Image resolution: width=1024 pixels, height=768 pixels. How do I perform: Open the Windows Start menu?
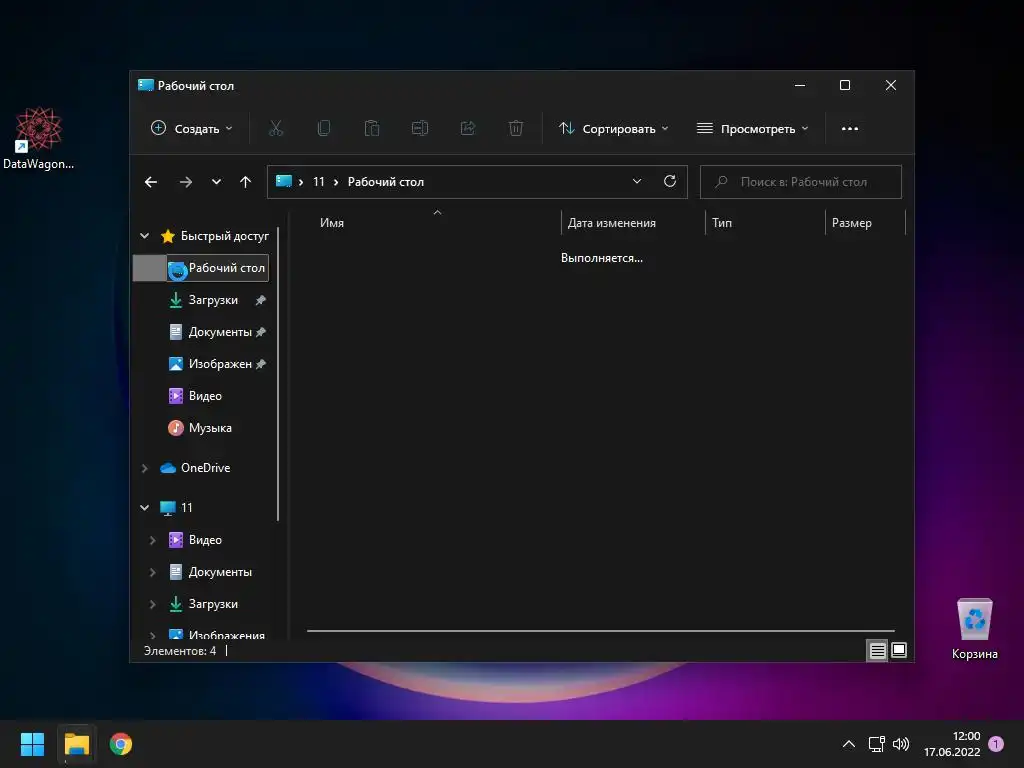pyautogui.click(x=32, y=744)
